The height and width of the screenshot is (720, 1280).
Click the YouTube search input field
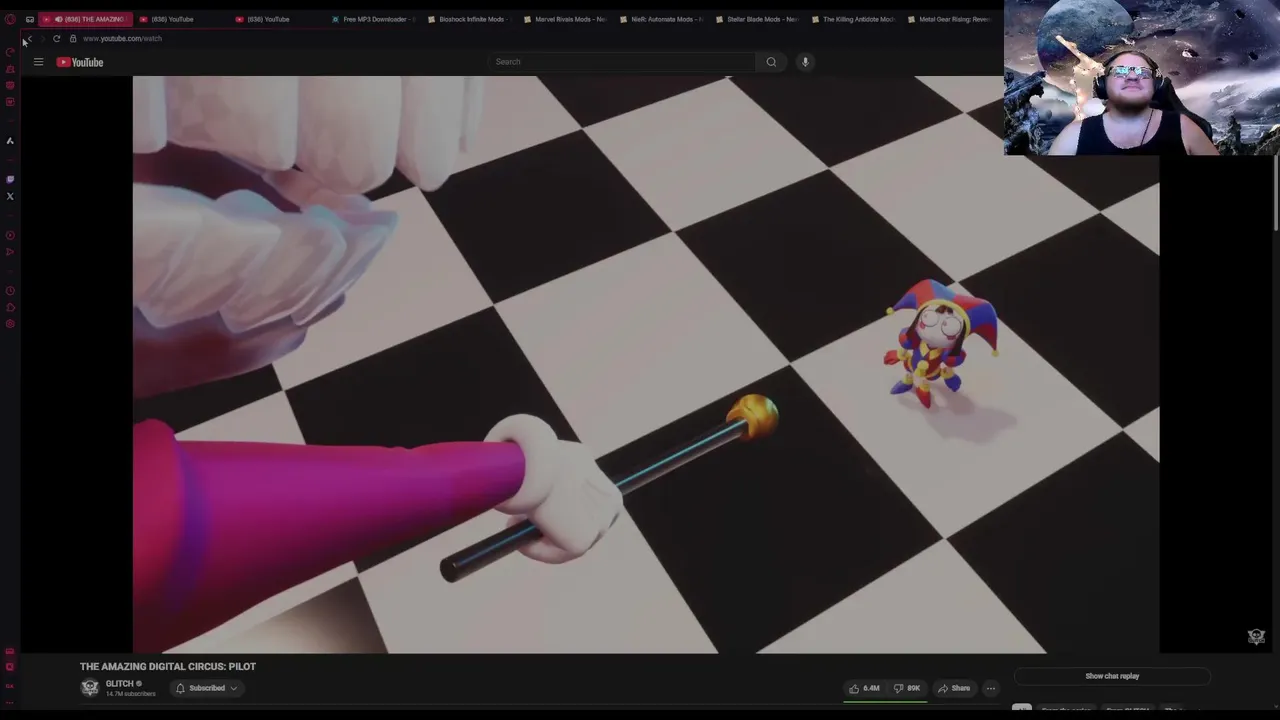pyautogui.click(x=622, y=62)
